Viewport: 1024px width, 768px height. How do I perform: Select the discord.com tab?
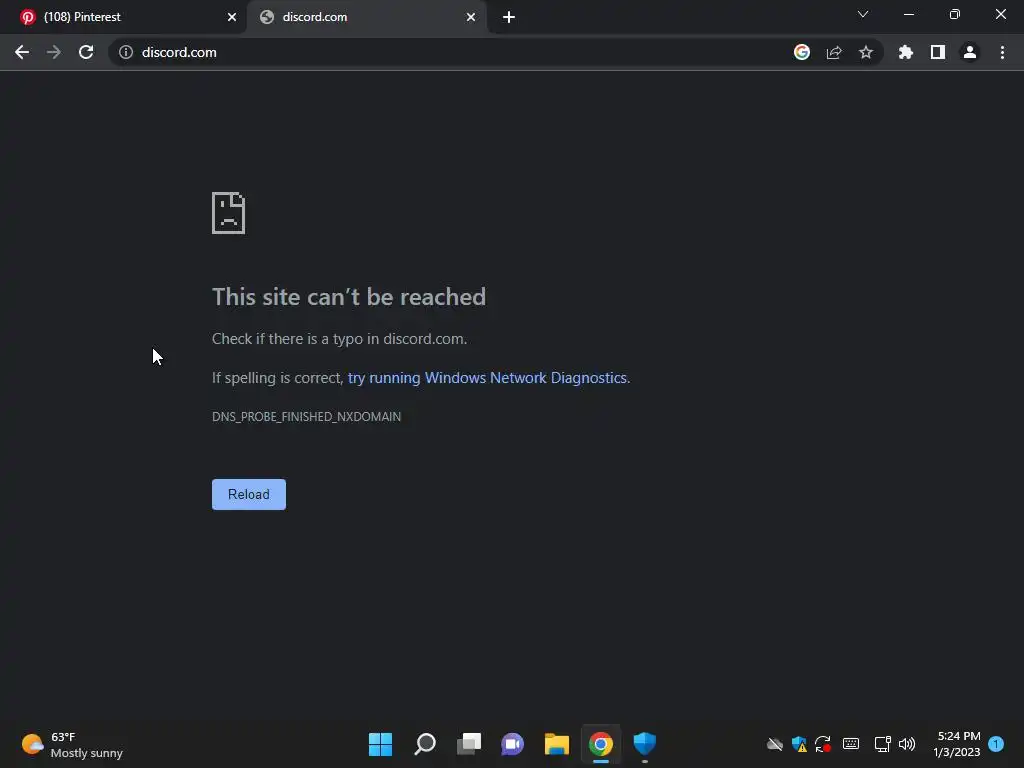click(367, 17)
